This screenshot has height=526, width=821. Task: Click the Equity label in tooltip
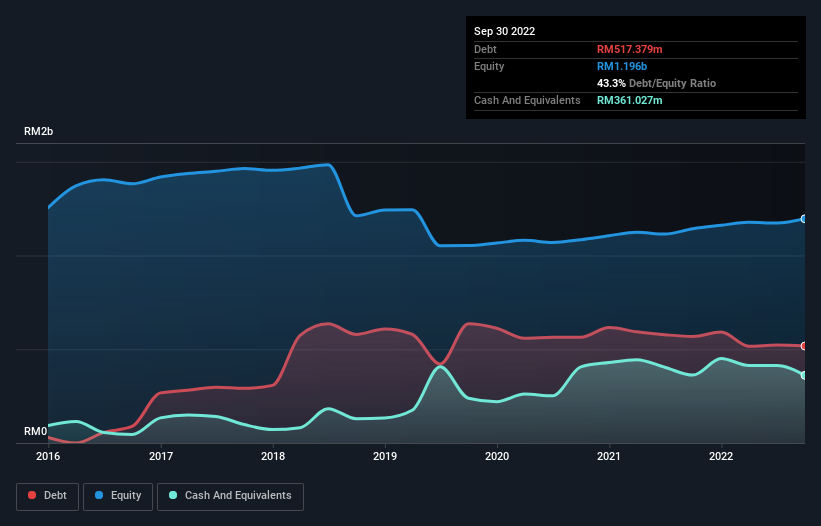point(489,66)
